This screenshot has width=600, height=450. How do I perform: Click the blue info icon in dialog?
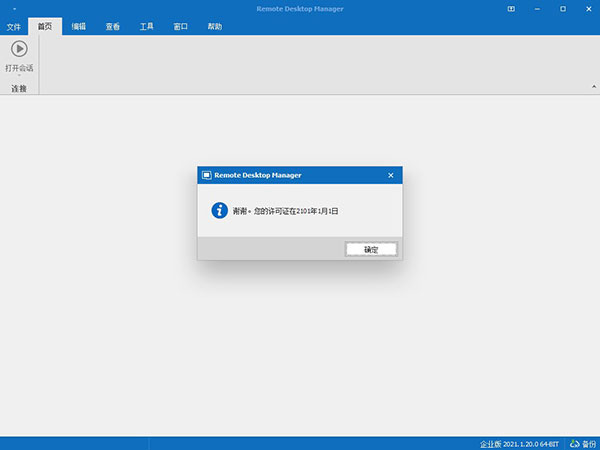pos(220,210)
